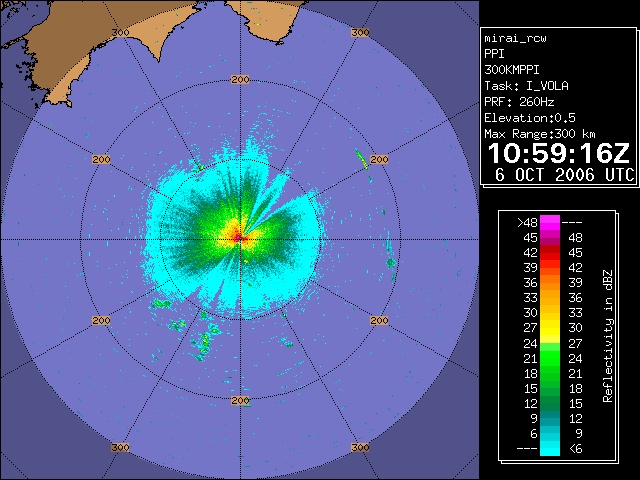Screen dimensions: 640x480
Task: Click the red echo core at radar center
Action: (238, 238)
